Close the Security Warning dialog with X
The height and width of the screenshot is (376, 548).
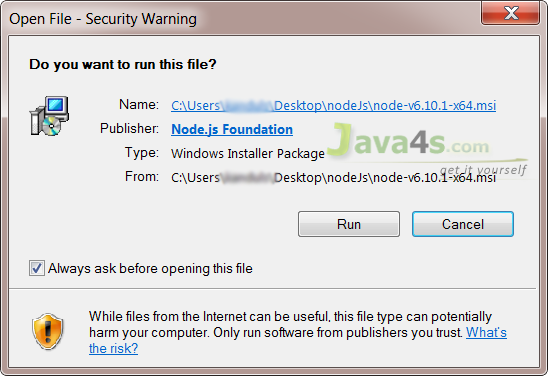510,13
